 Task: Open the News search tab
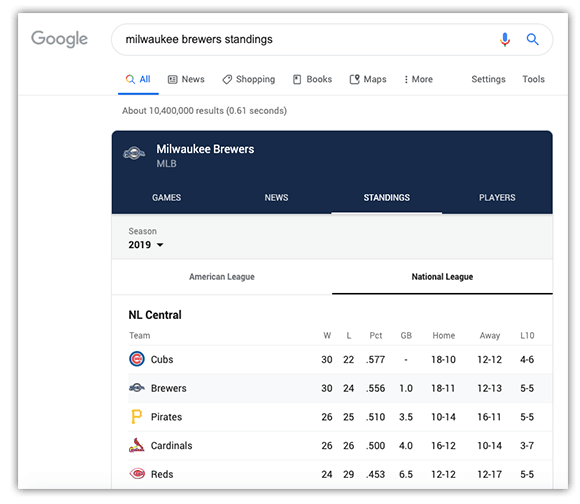click(x=186, y=79)
